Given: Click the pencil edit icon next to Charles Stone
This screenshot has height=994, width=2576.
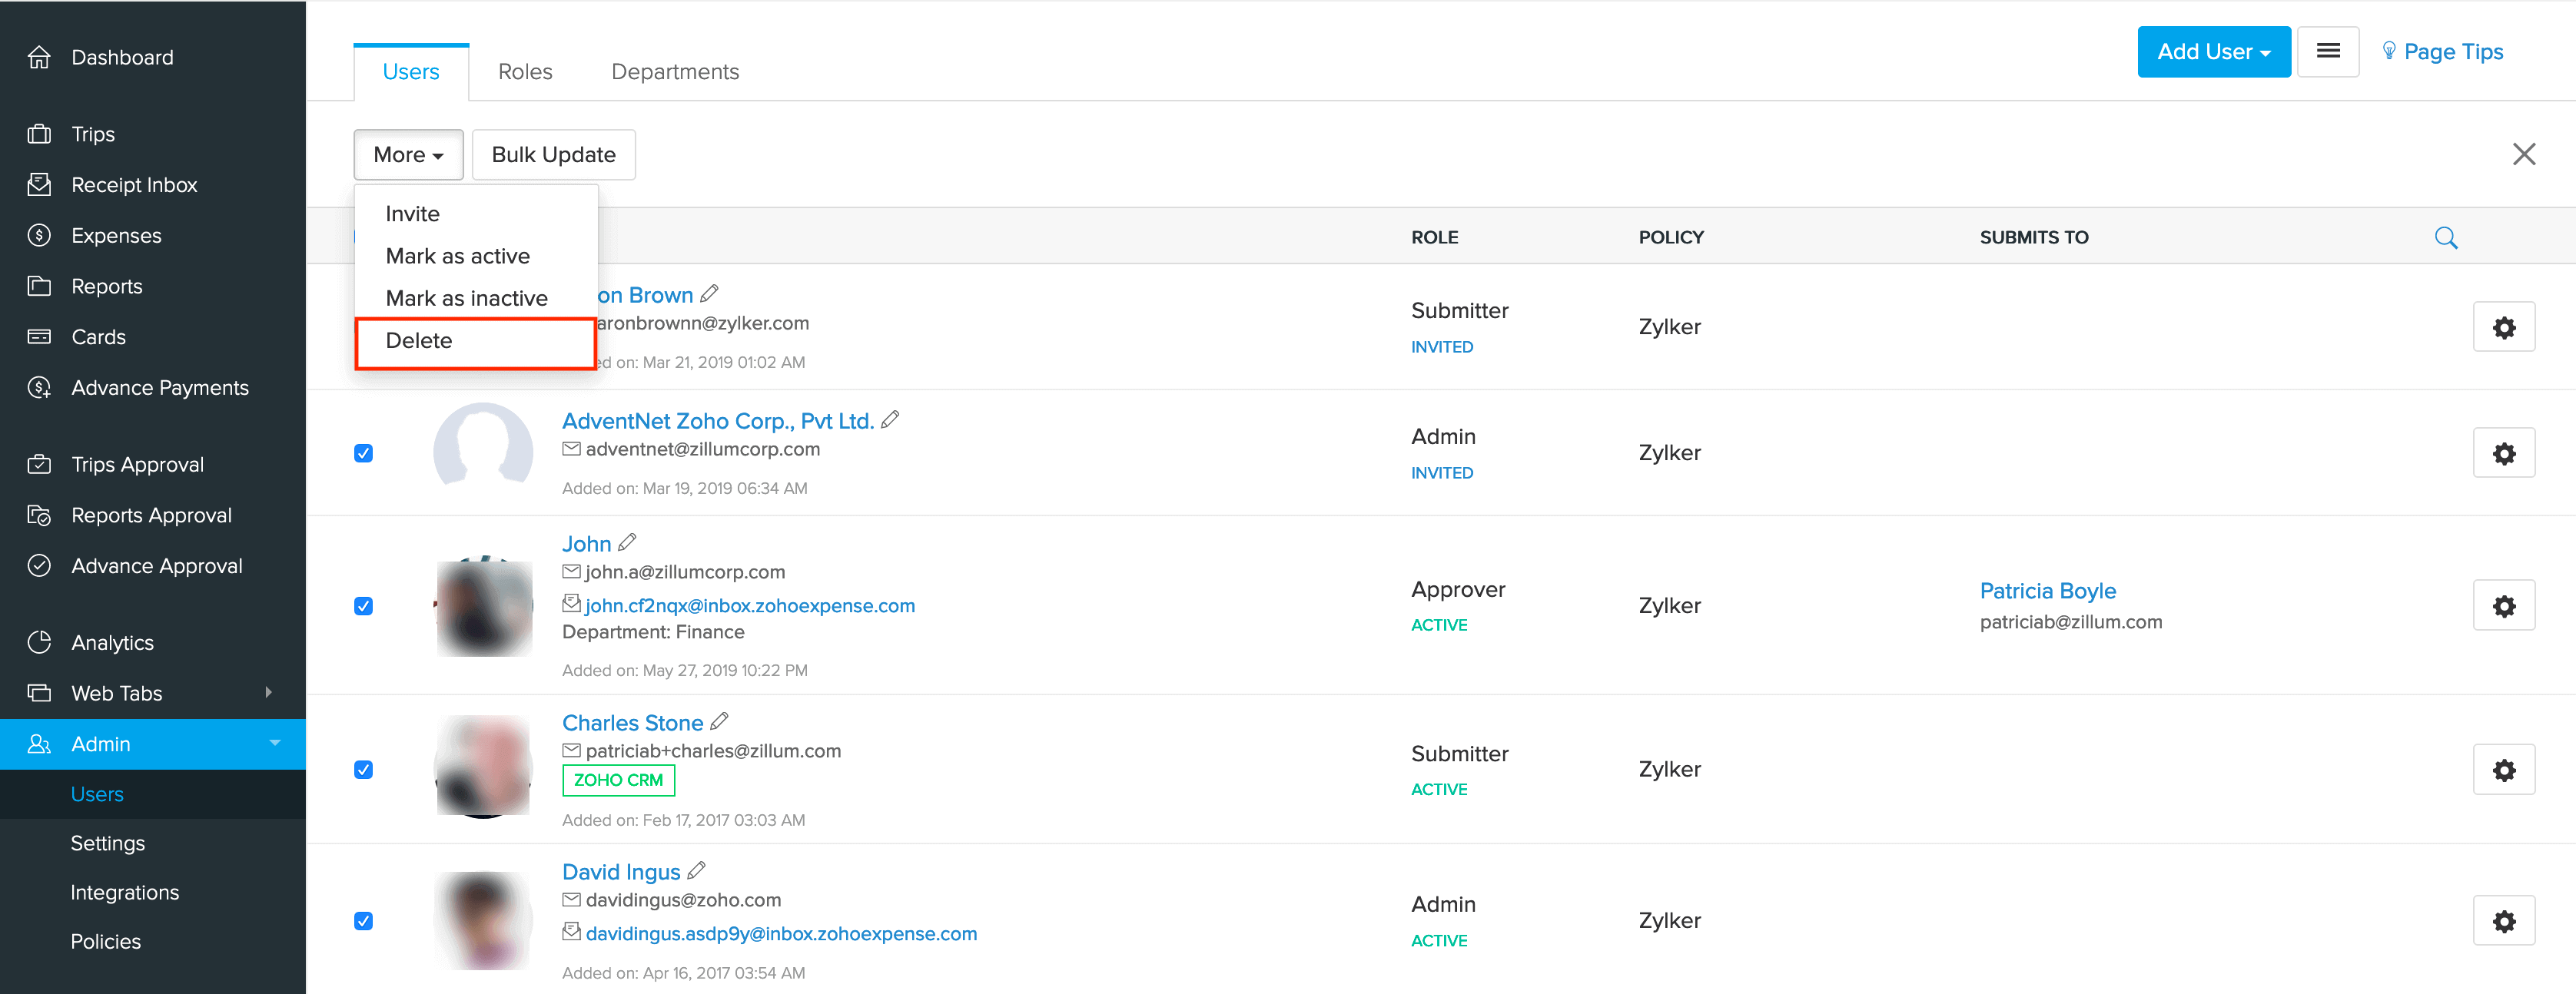Looking at the screenshot, I should click(719, 721).
